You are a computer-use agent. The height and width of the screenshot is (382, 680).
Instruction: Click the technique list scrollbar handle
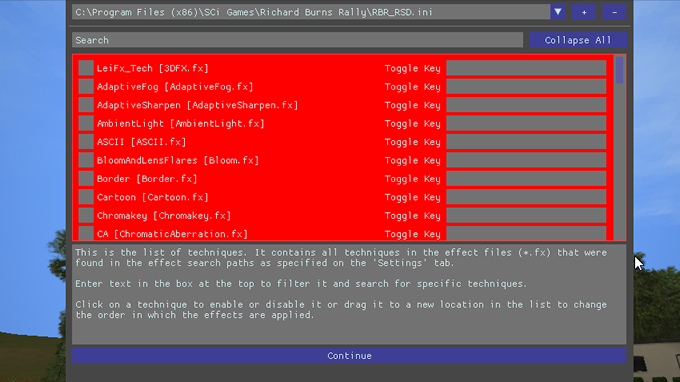pyautogui.click(x=619, y=70)
